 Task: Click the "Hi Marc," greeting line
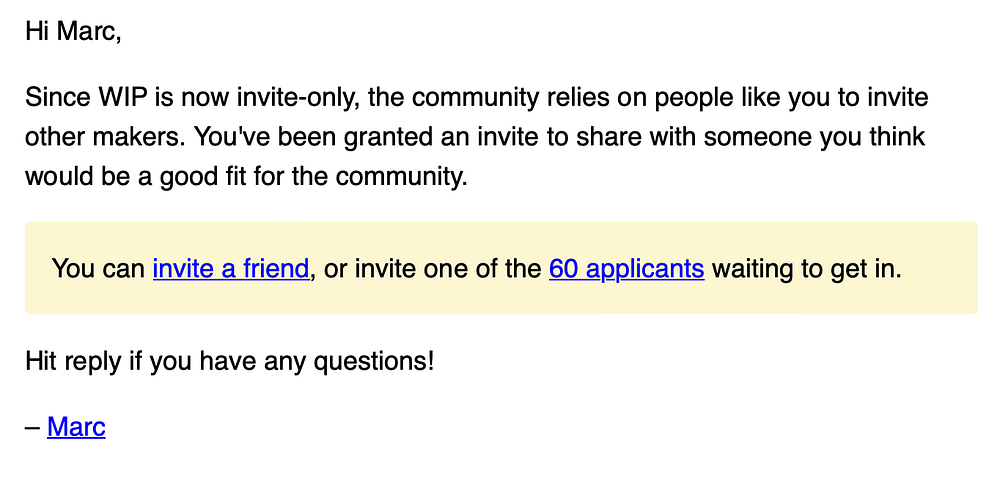73,31
